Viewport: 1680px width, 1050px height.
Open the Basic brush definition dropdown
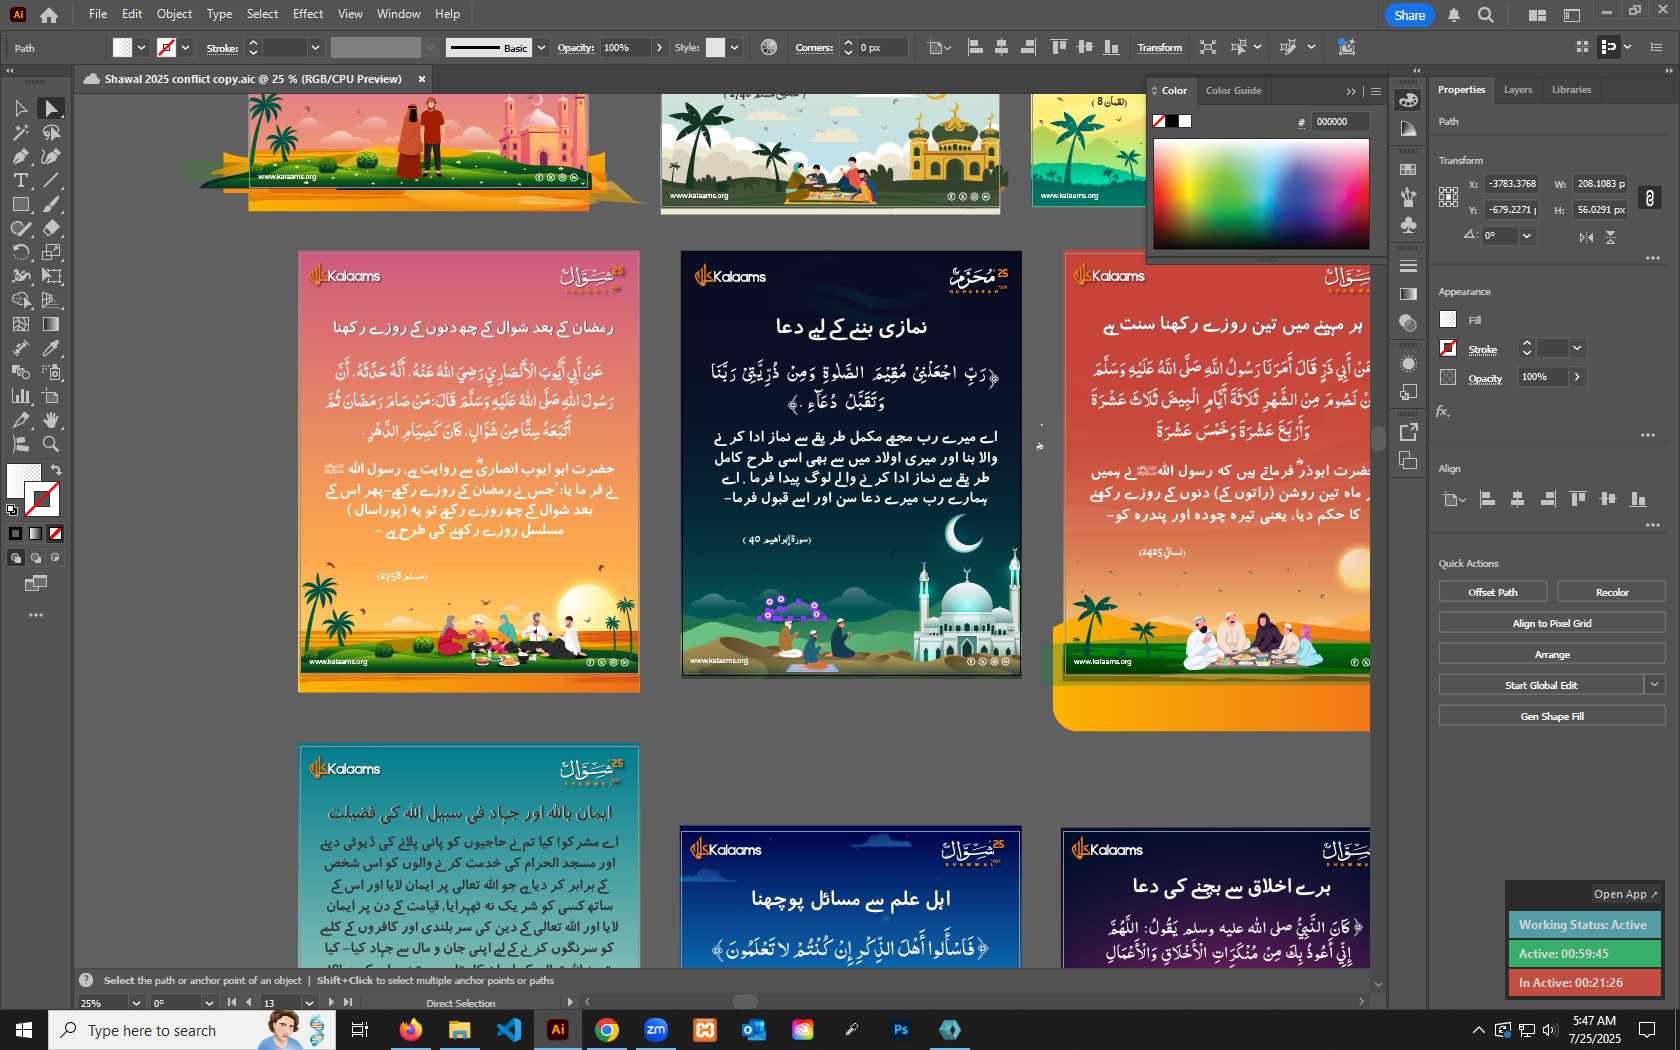pos(541,47)
